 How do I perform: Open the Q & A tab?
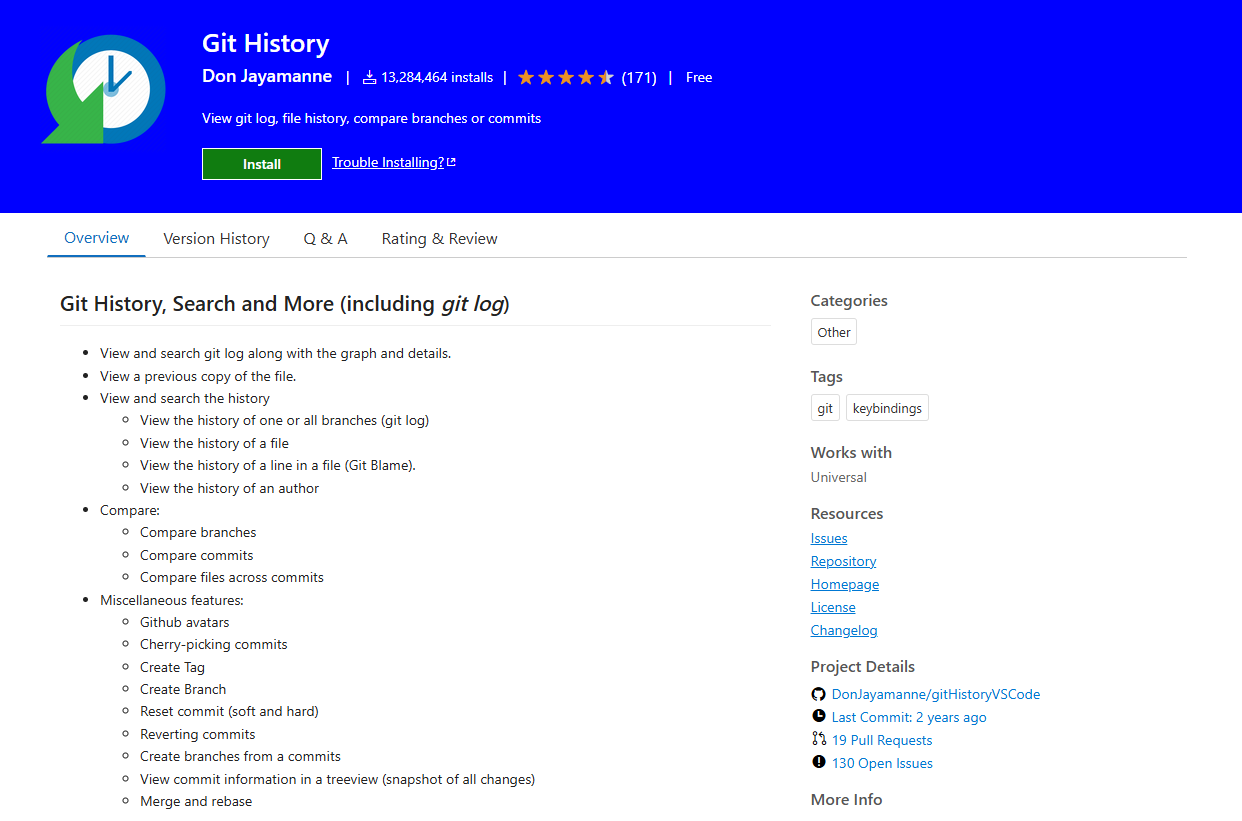point(326,239)
